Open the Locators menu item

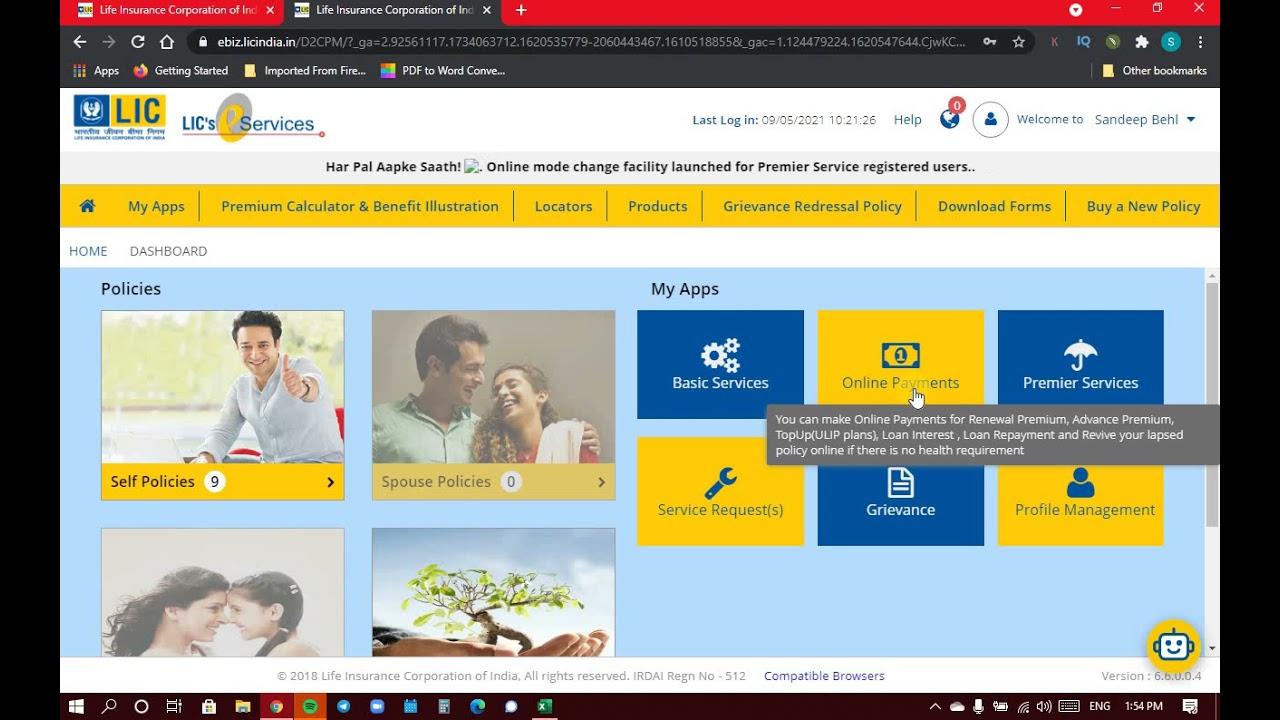click(x=563, y=206)
